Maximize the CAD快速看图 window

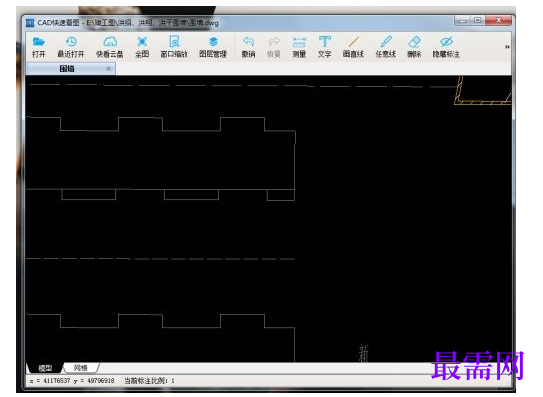pos(478,20)
